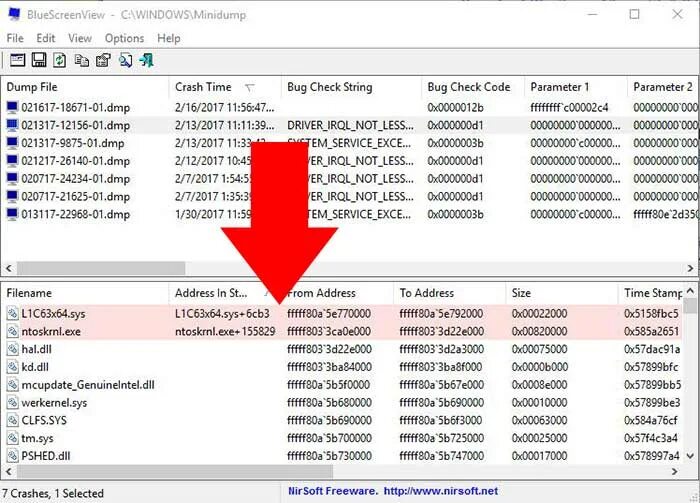Click the werkernel.sys filename
The image size is (700, 503).
click(54, 403)
